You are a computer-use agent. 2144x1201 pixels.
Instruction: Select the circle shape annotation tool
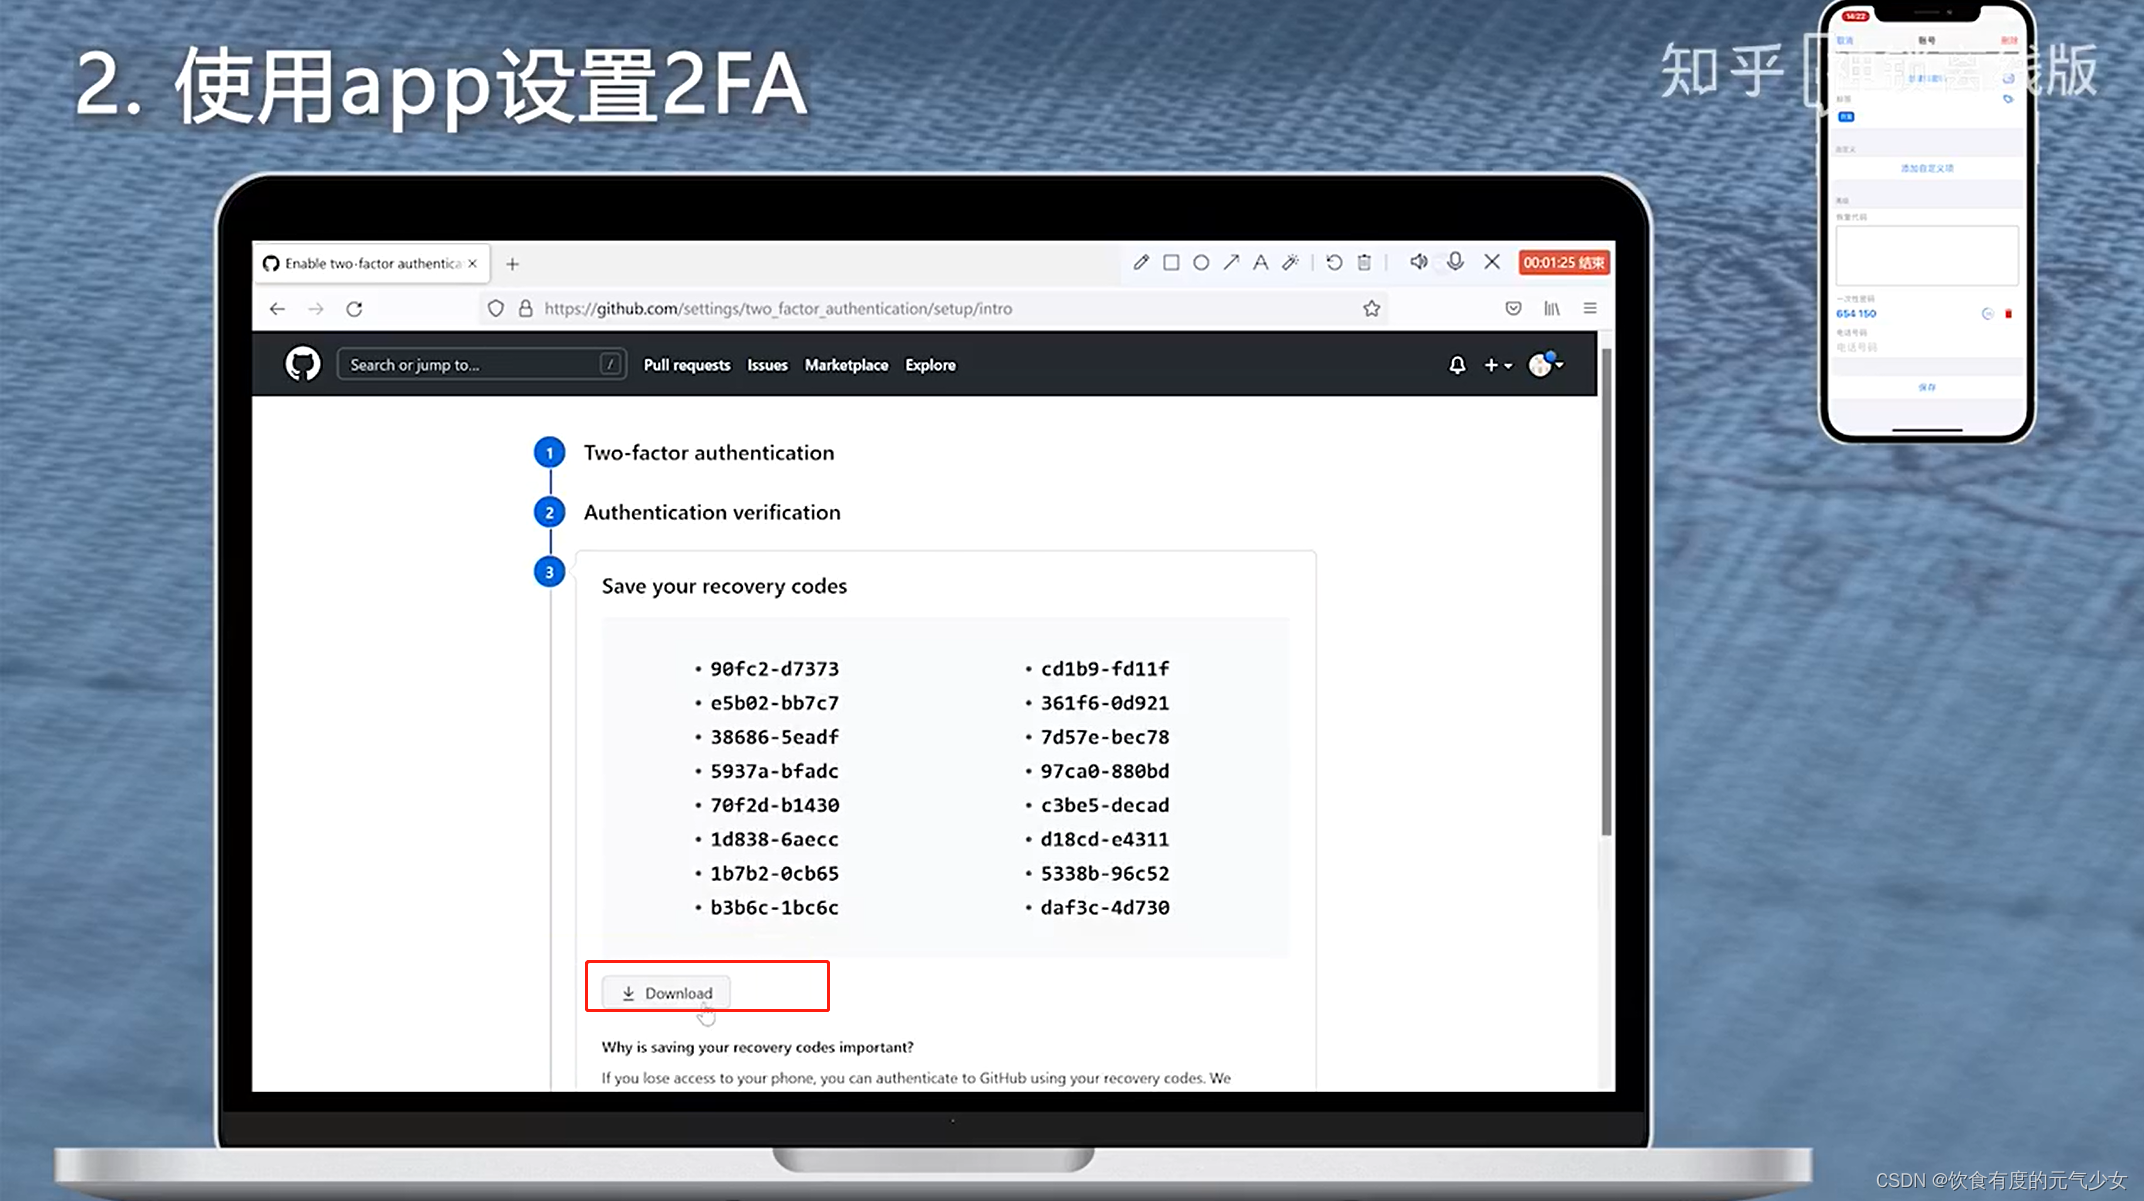tap(1201, 262)
